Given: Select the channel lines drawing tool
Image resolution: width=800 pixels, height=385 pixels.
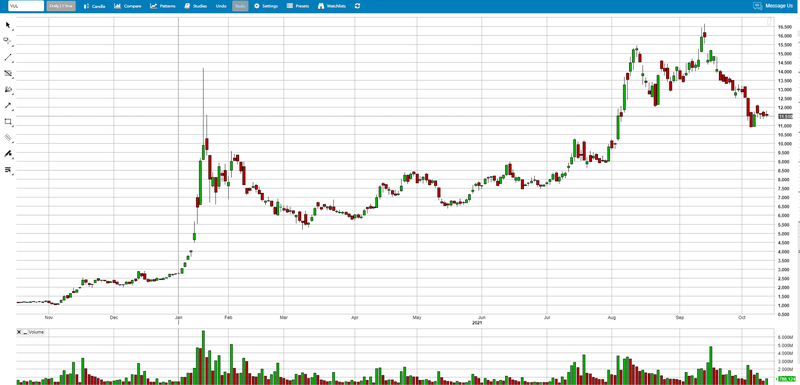Looking at the screenshot, I should point(8,73).
